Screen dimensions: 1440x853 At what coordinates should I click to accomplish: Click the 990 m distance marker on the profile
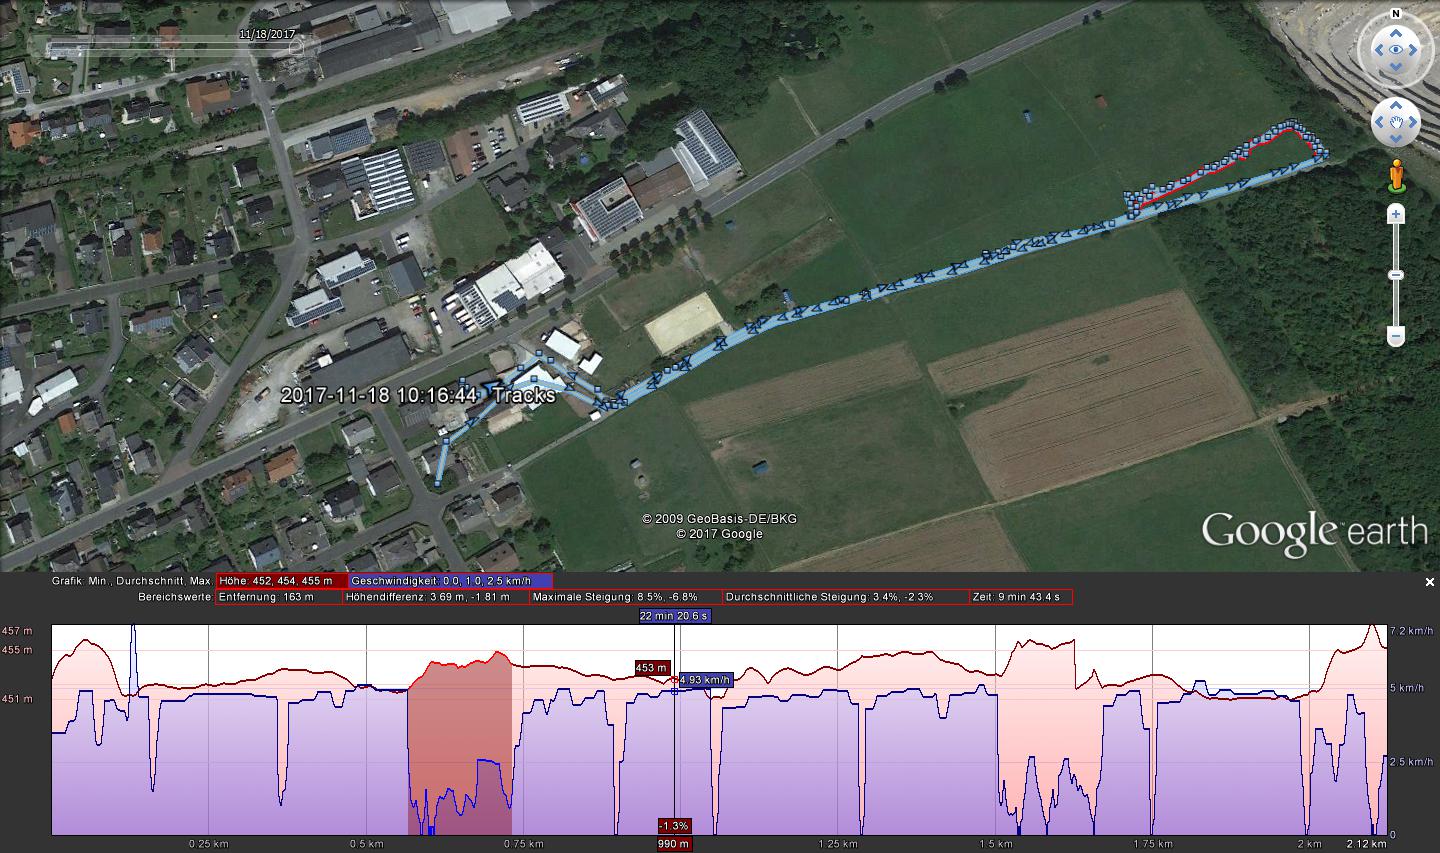pyautogui.click(x=673, y=843)
